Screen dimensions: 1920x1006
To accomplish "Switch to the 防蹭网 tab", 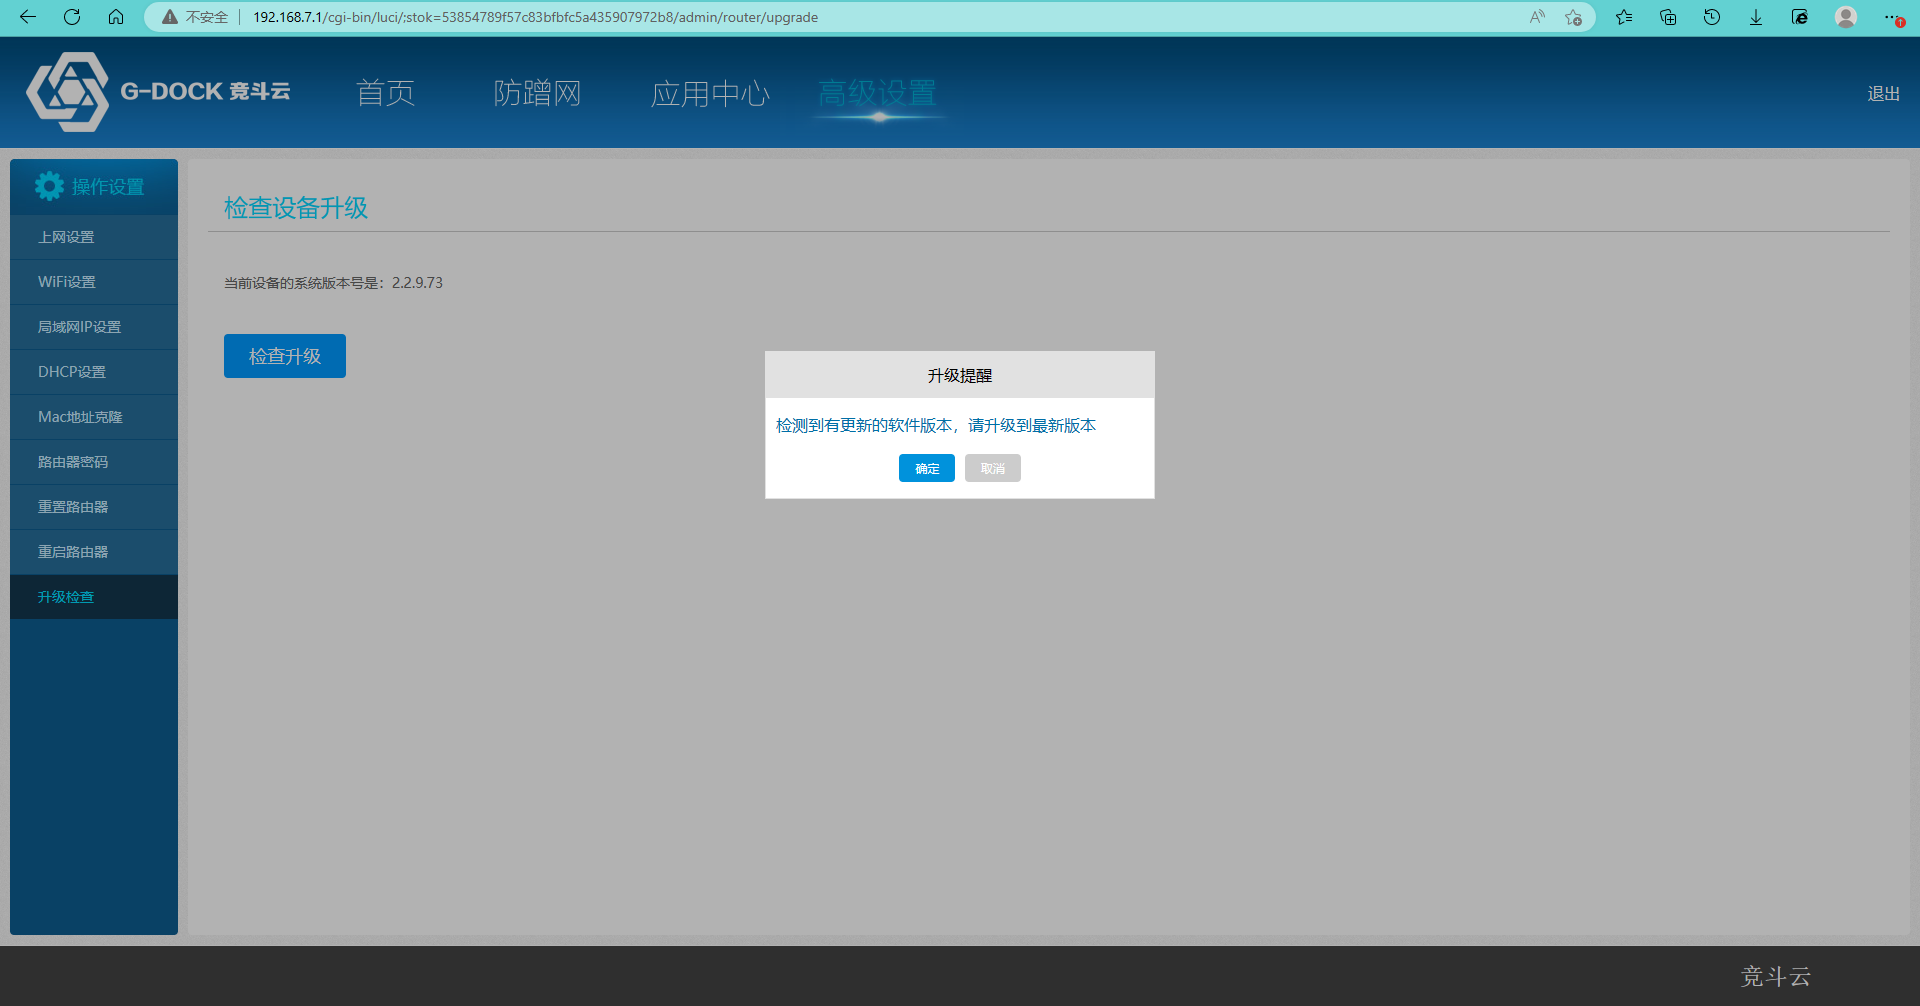I will tap(537, 93).
